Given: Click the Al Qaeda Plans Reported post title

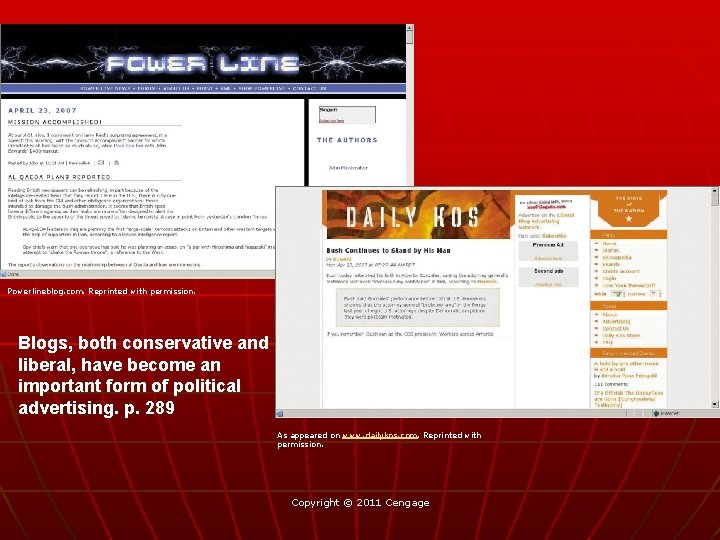Looking at the screenshot, I should (59, 177).
